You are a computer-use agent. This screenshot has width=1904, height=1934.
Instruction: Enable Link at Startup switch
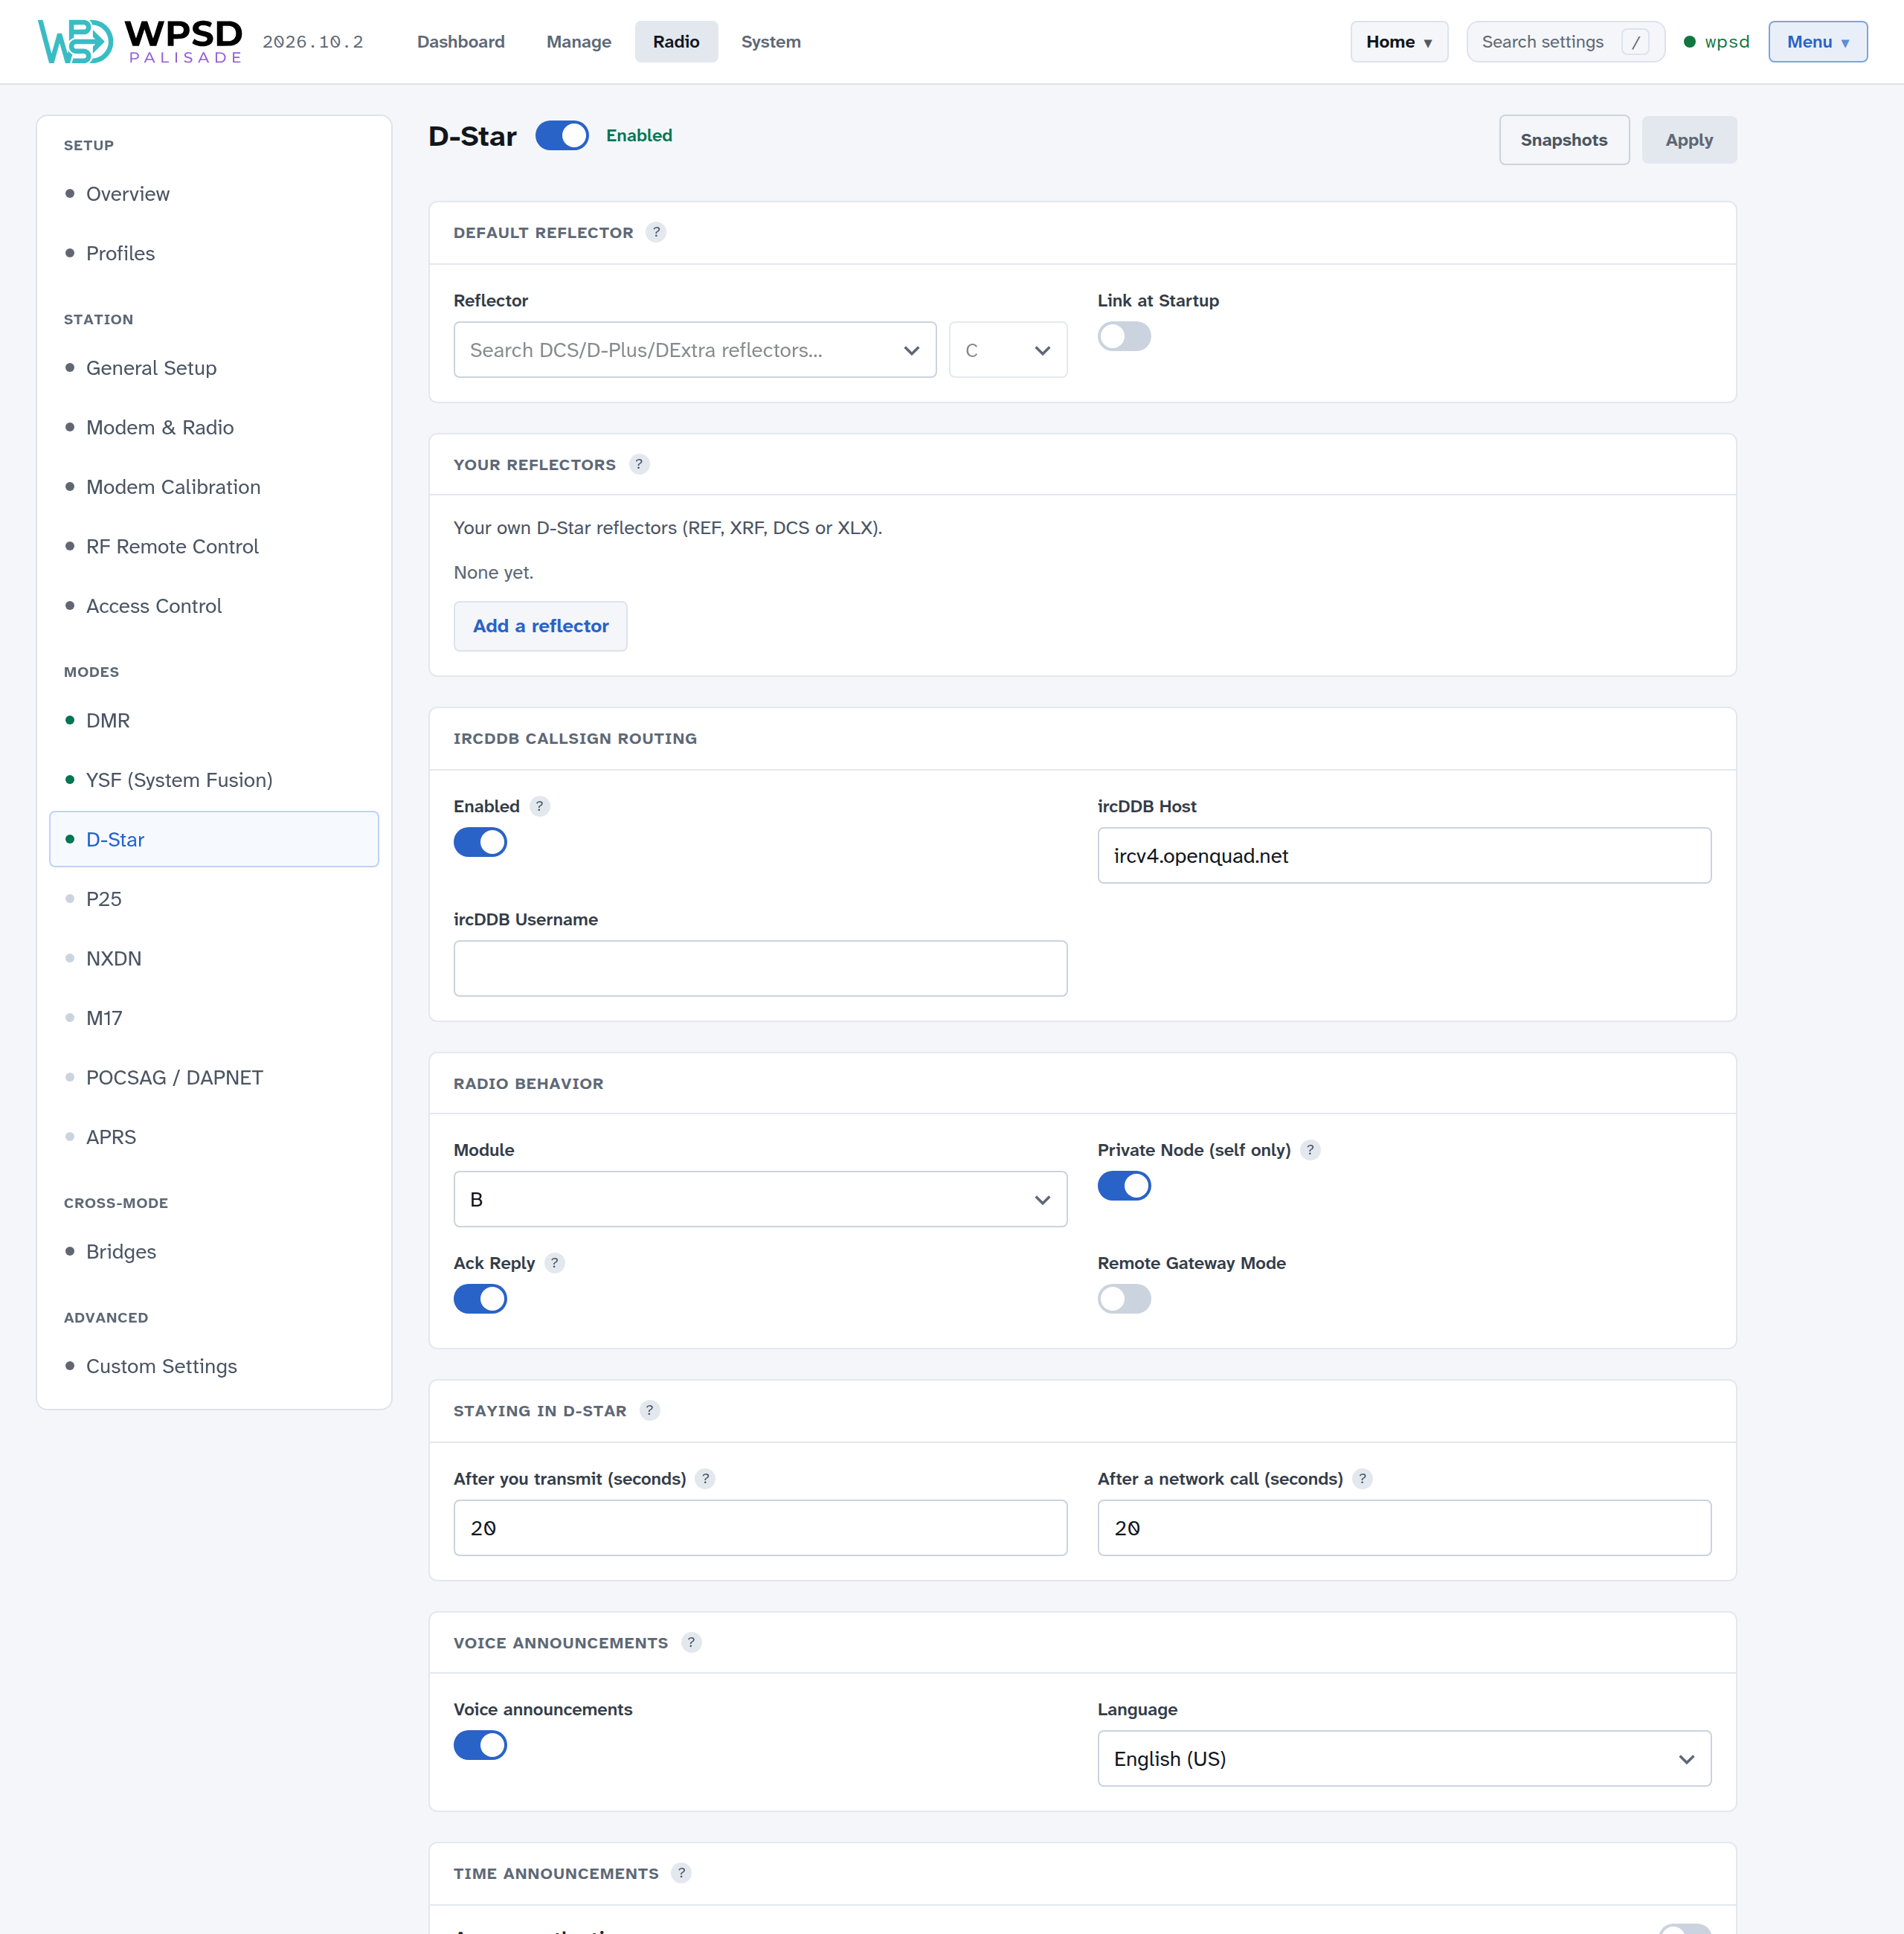click(x=1124, y=336)
